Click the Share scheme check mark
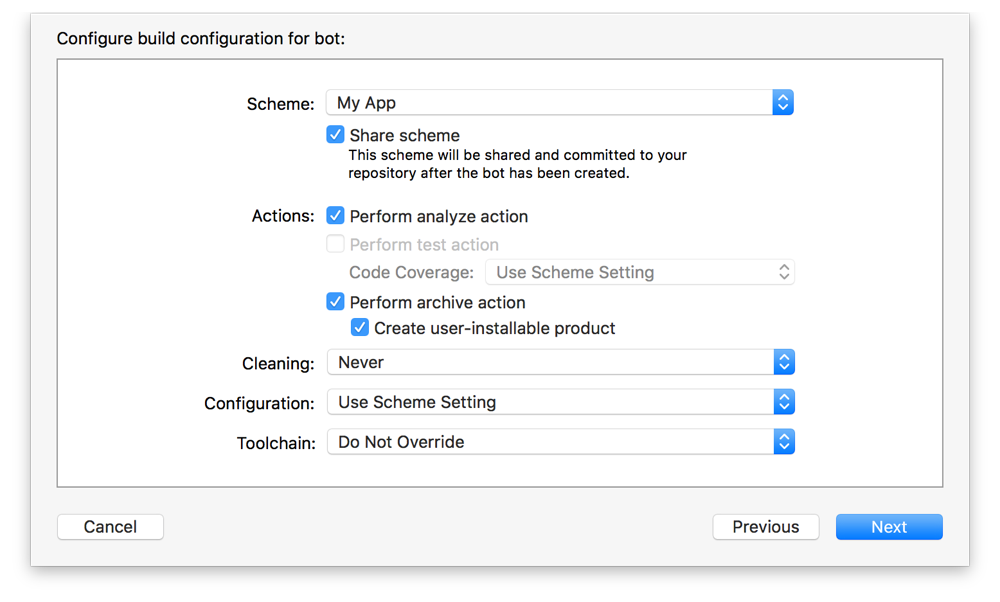Image resolution: width=1000 pixels, height=602 pixels. pyautogui.click(x=335, y=134)
